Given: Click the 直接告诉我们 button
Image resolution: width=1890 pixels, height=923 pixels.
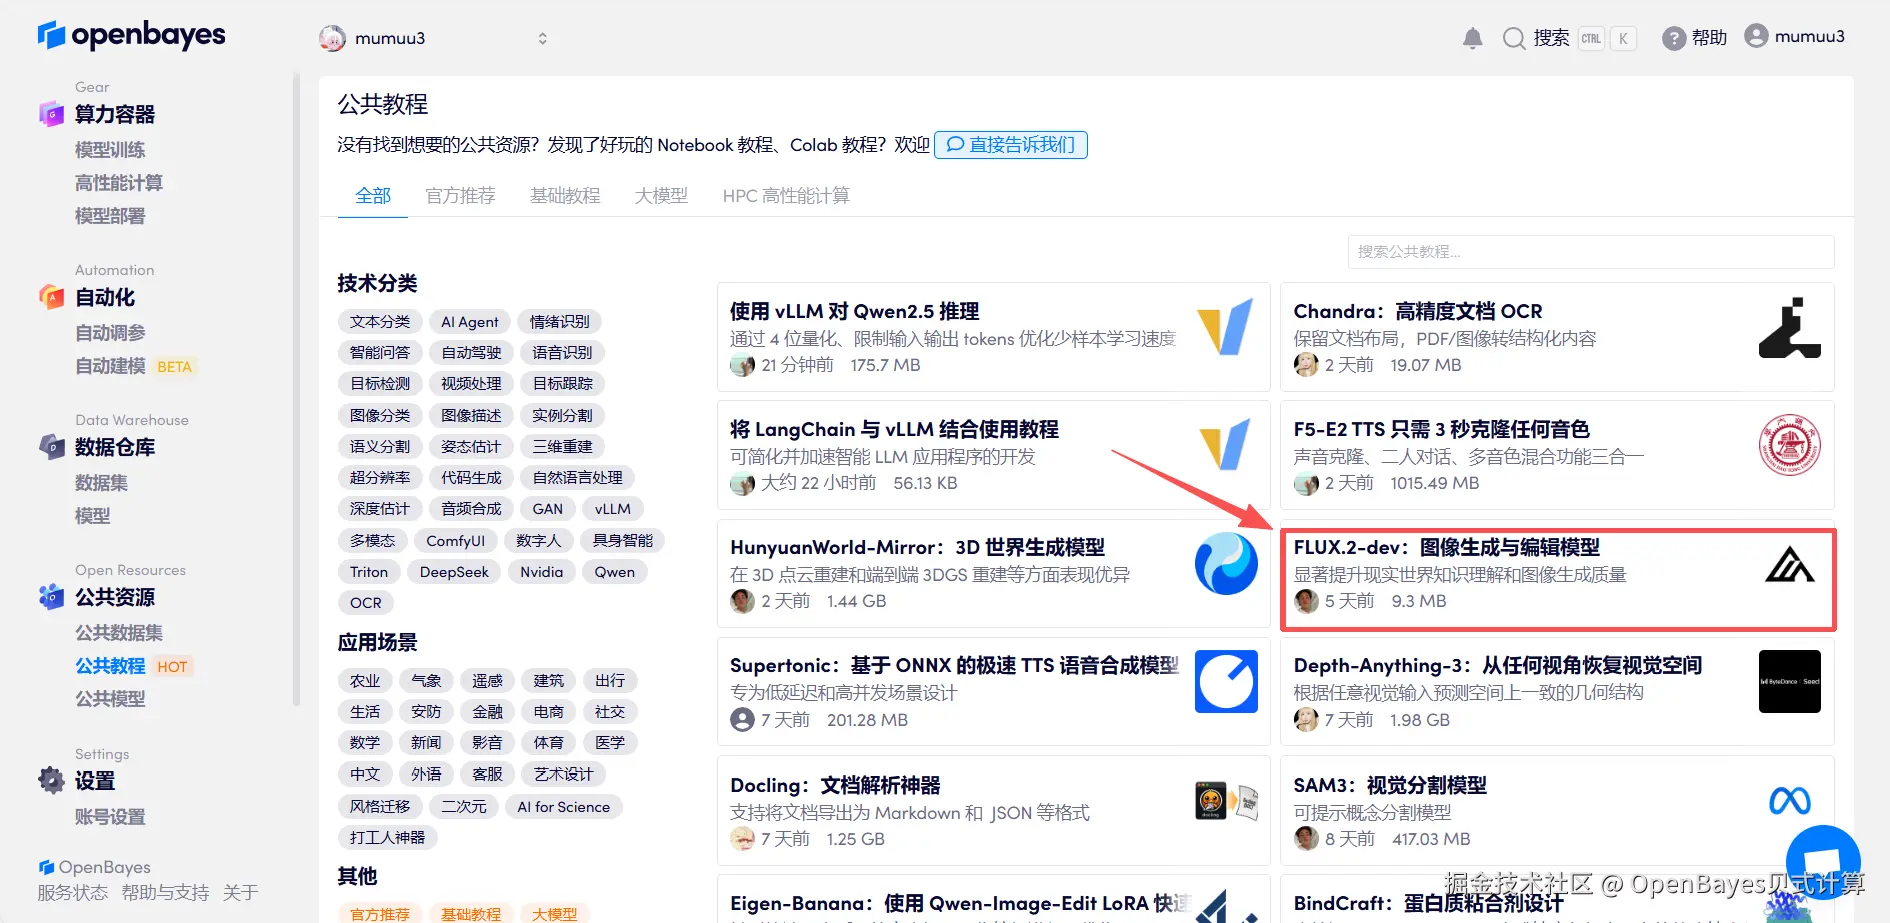Looking at the screenshot, I should click(1010, 144).
